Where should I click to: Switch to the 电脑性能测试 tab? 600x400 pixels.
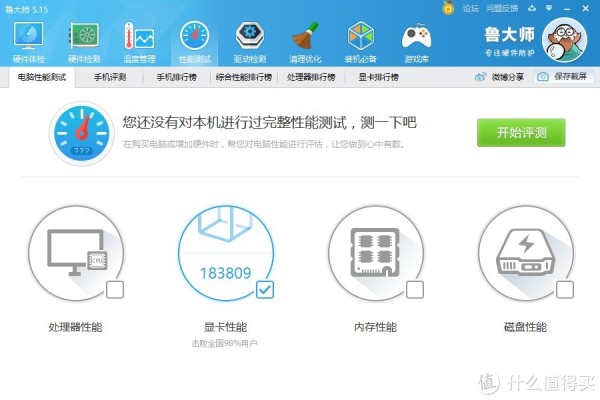tap(42, 77)
